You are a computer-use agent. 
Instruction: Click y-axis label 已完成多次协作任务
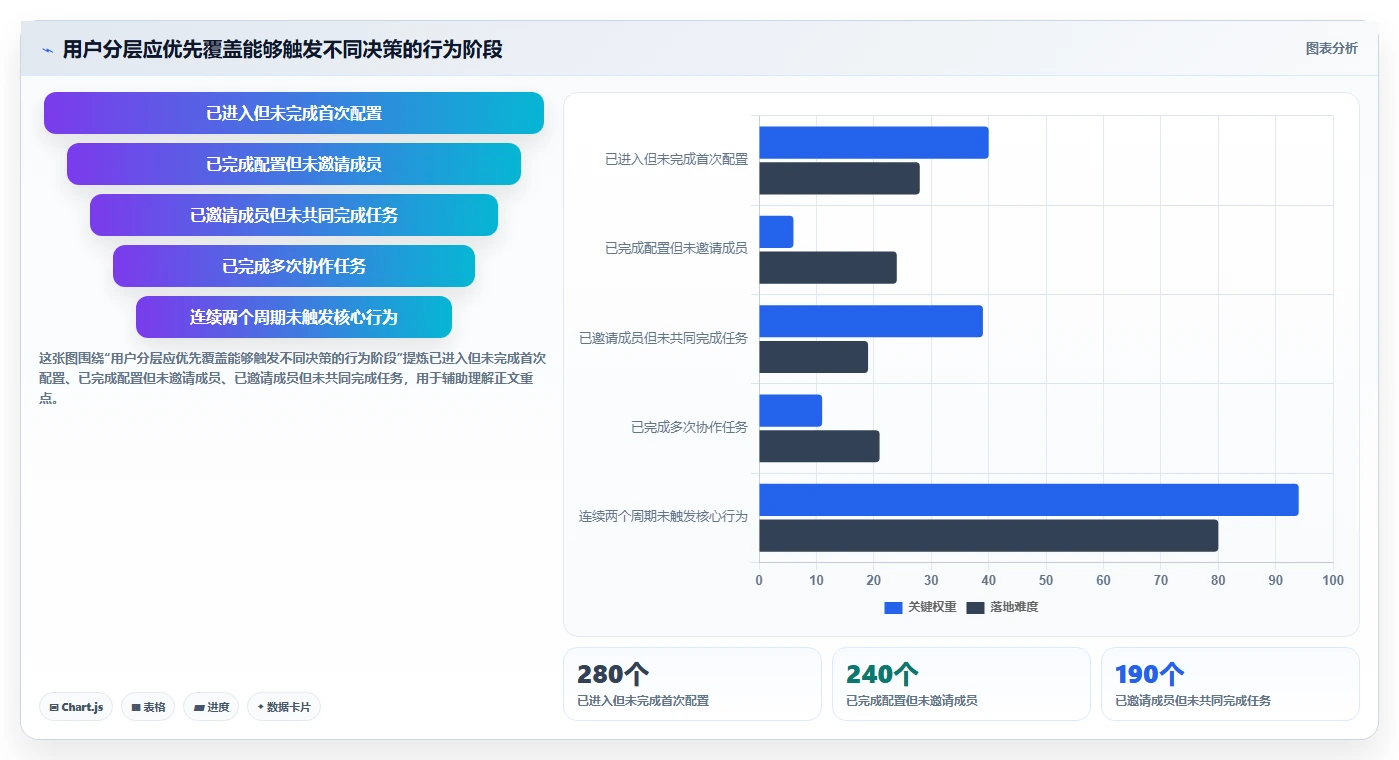pyautogui.click(x=689, y=427)
